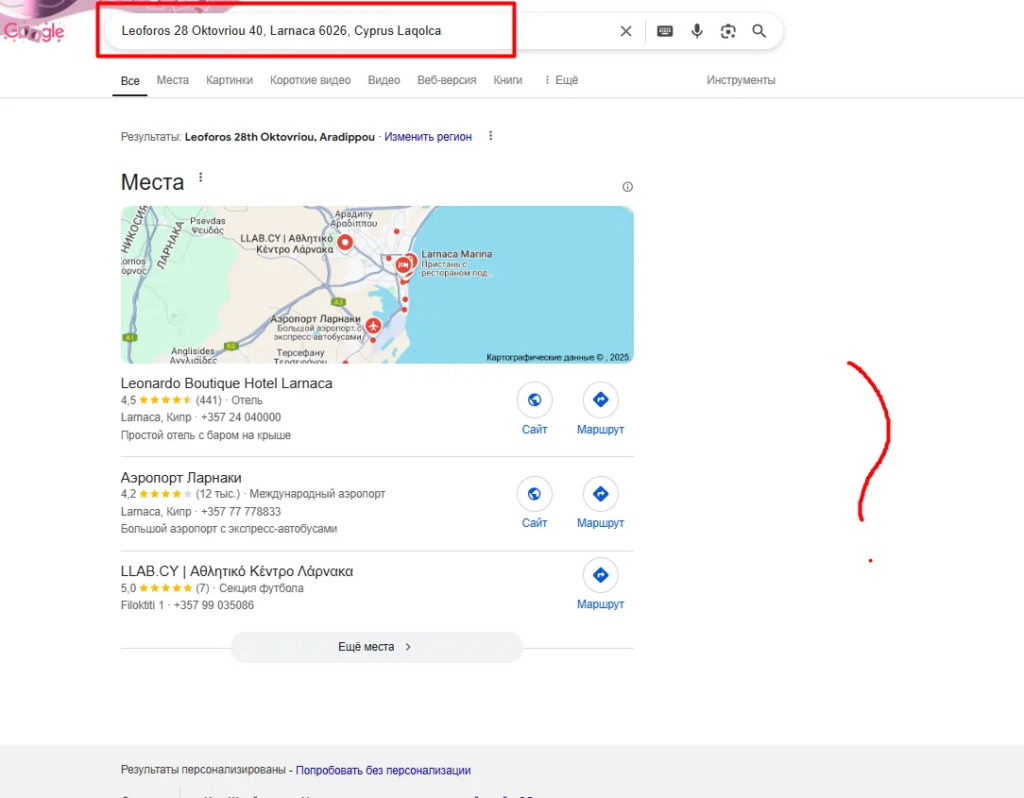Image resolution: width=1024 pixels, height=798 pixels.
Task: Click Filoktiti 1 address text
Action: point(142,605)
